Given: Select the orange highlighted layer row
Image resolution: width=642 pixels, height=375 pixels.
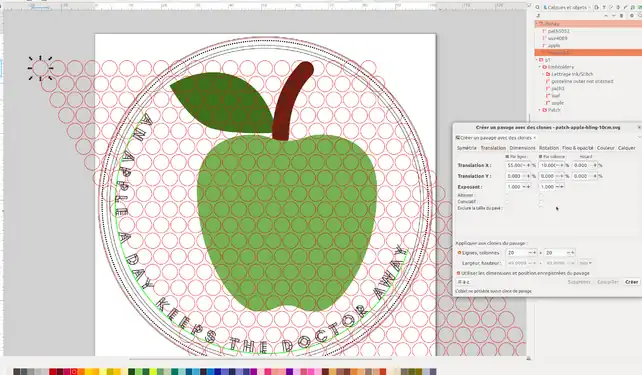Looking at the screenshot, I should coord(588,52).
